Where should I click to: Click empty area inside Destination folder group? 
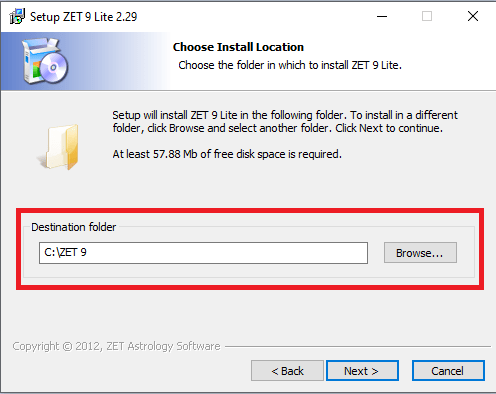(233, 271)
